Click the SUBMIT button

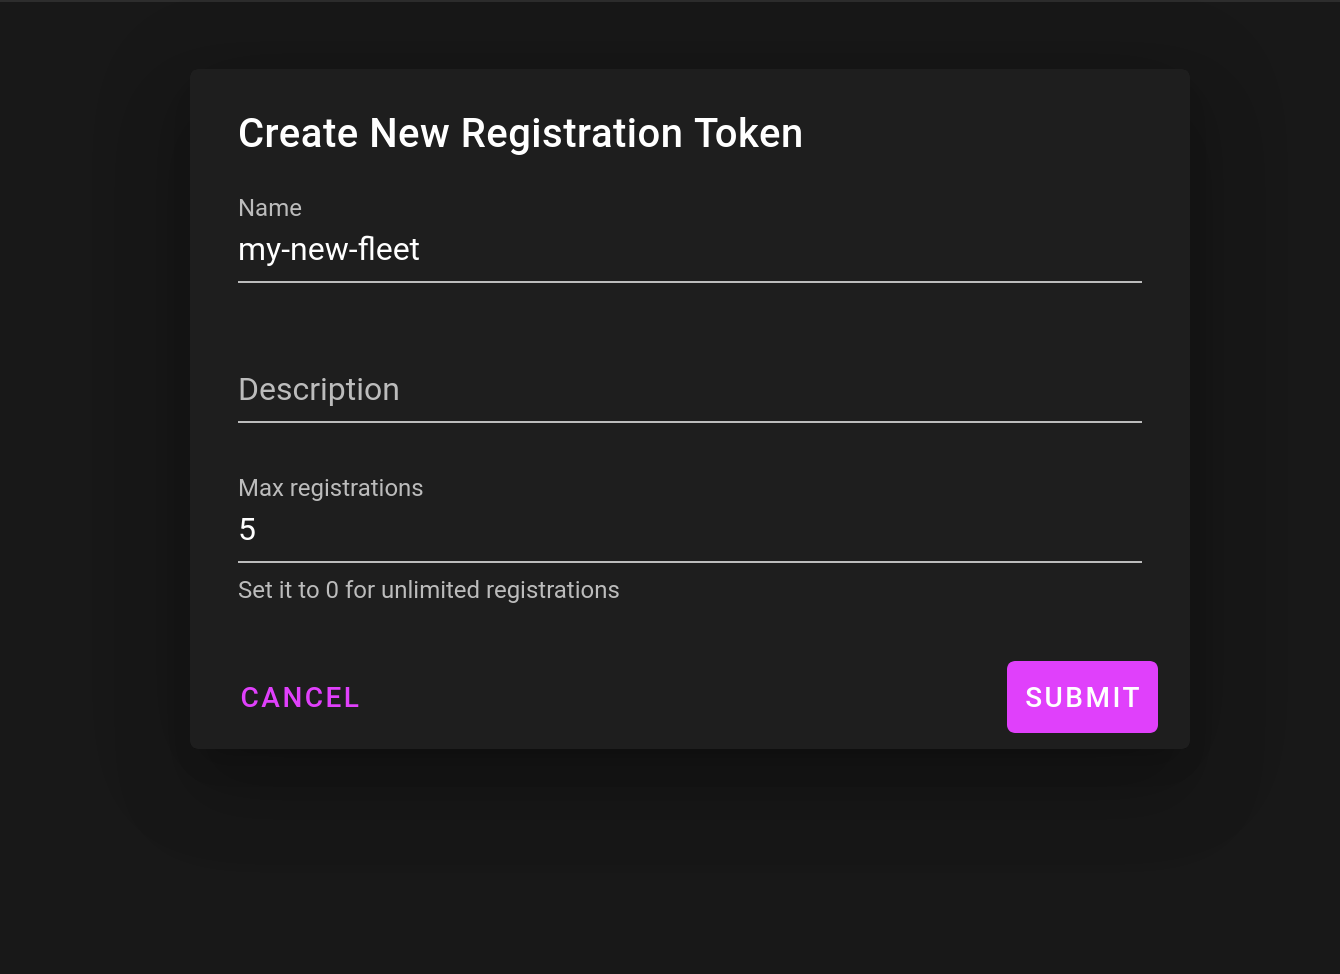click(1082, 697)
